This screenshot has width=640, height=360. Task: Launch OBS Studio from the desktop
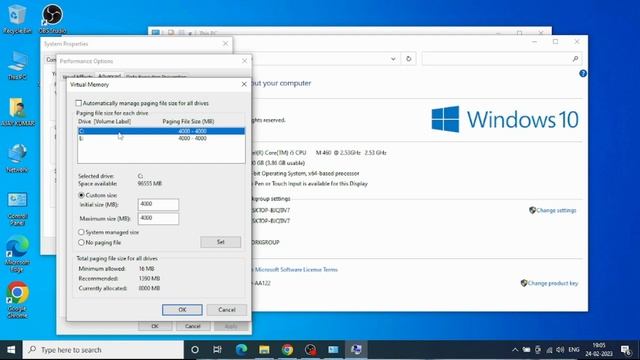[x=52, y=18]
